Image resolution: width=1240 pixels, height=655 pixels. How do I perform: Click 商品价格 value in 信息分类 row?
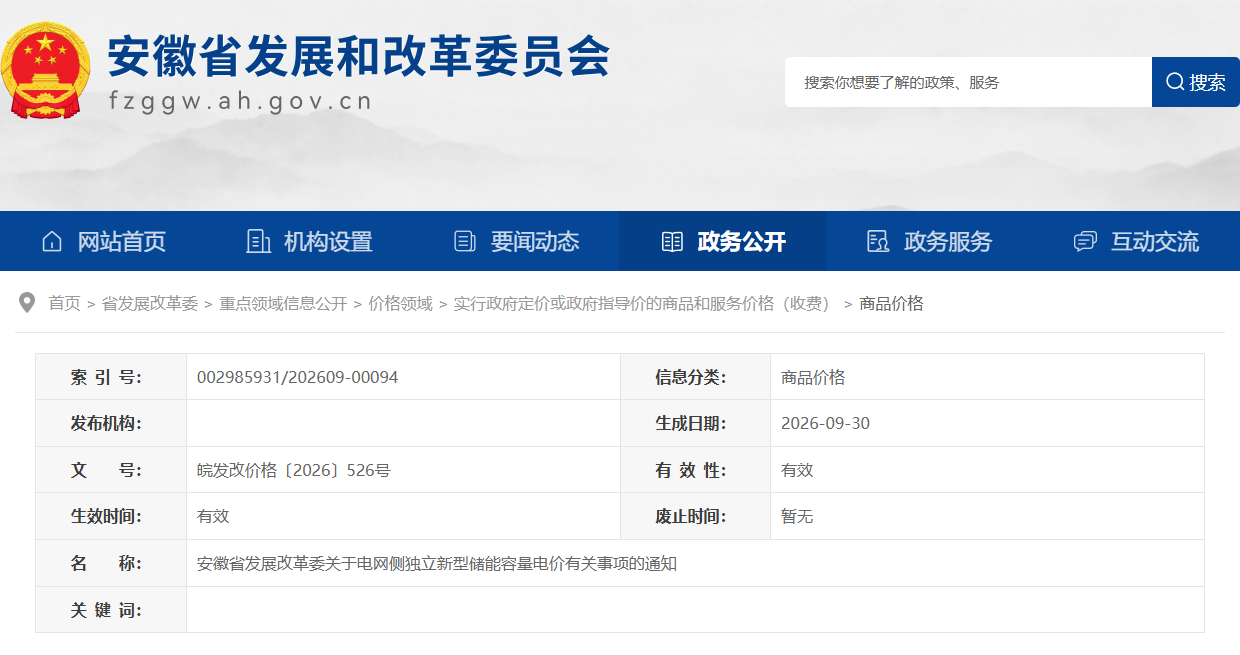[813, 377]
